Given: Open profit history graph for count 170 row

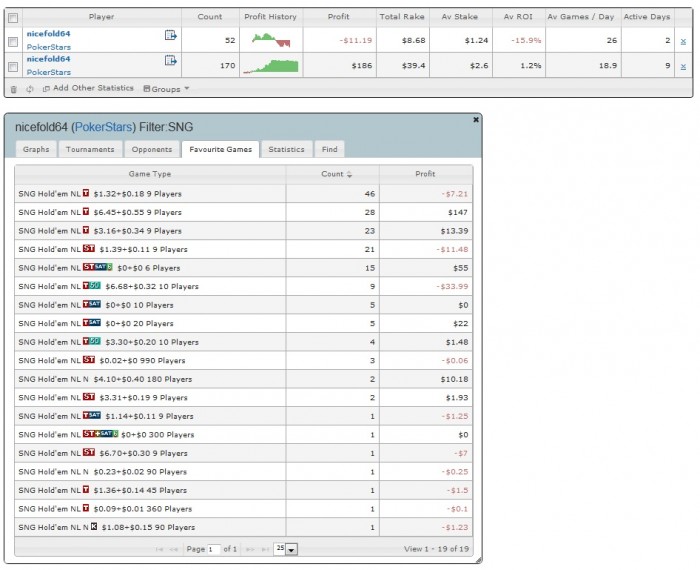Looking at the screenshot, I should (271, 66).
